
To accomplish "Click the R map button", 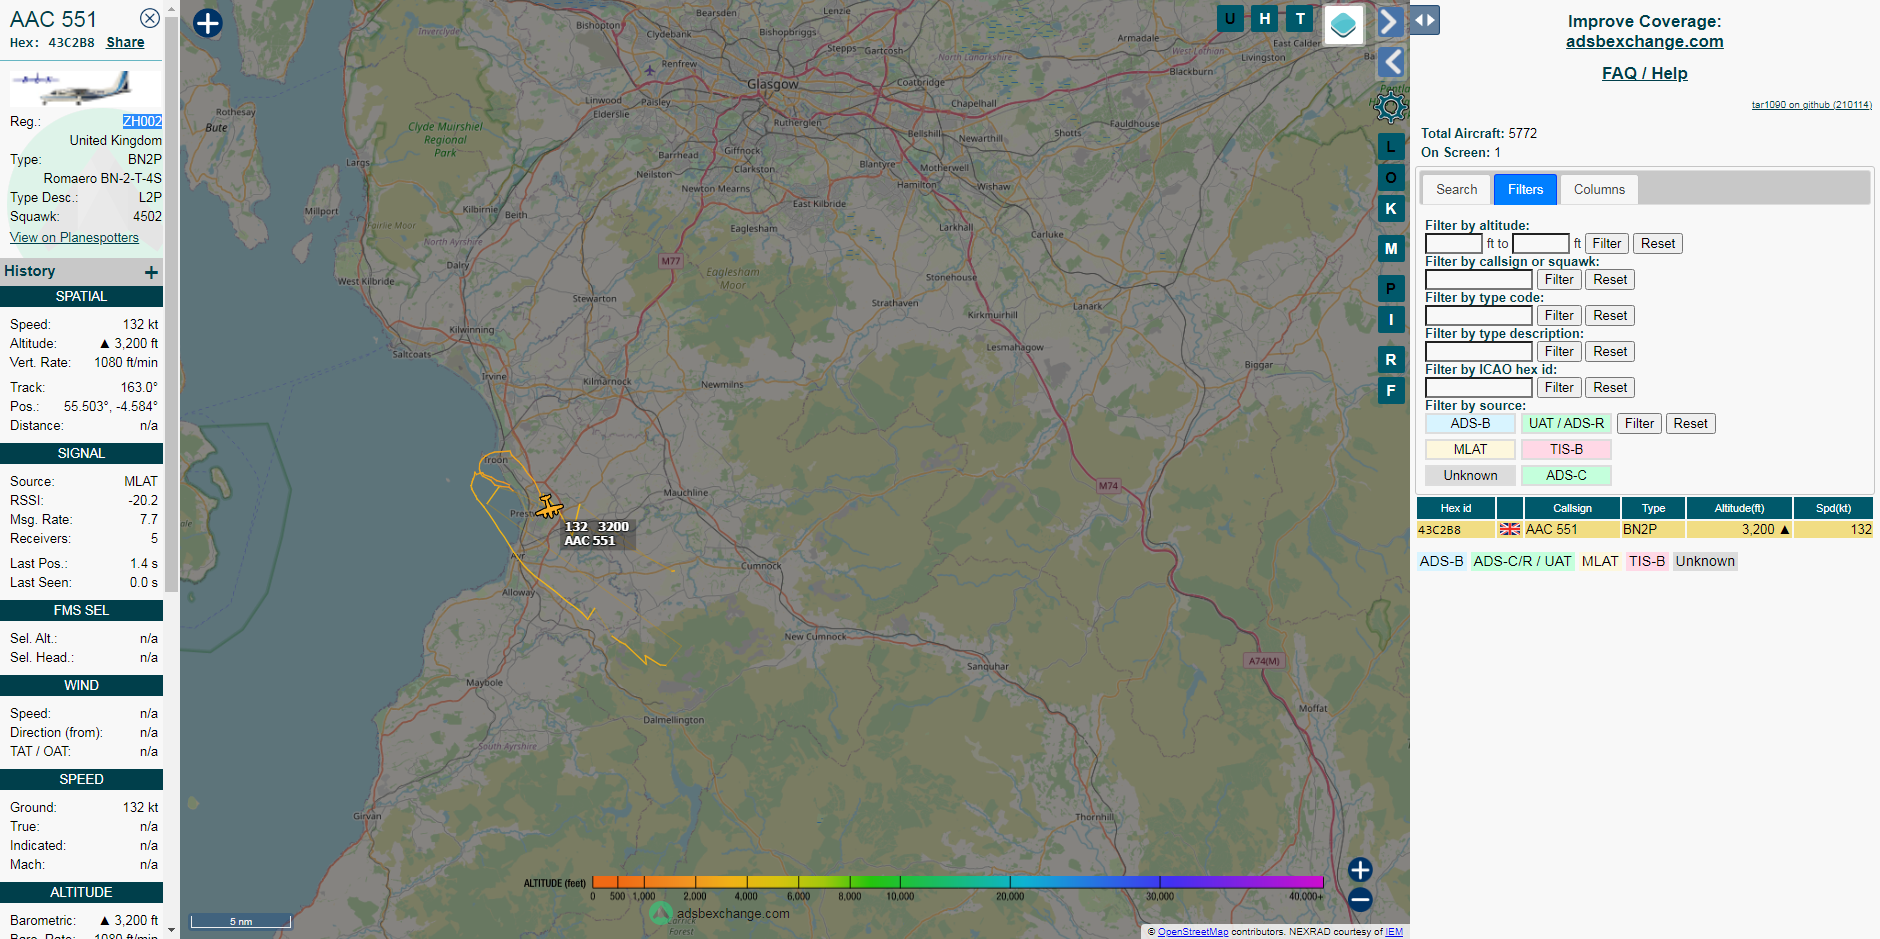I will (1391, 360).
